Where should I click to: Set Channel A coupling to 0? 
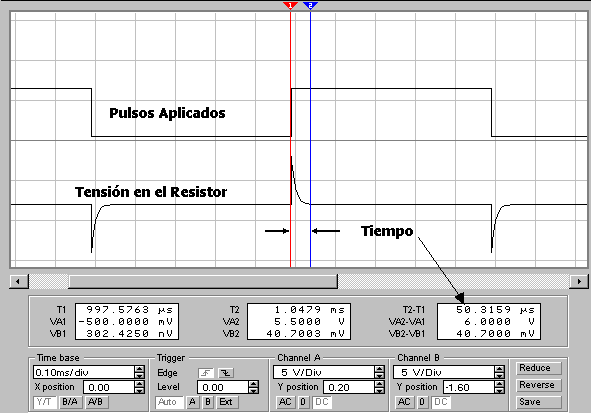click(x=303, y=402)
